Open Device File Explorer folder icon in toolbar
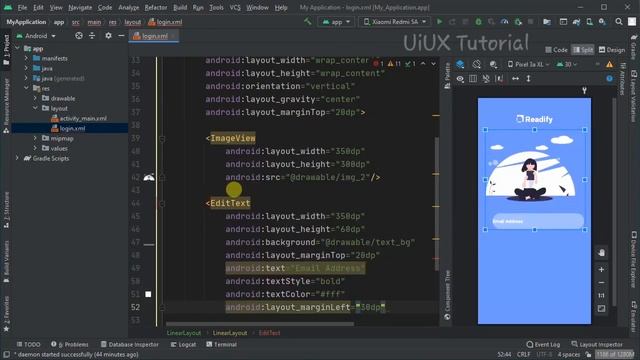This screenshot has width=640, height=360. [x=547, y=22]
